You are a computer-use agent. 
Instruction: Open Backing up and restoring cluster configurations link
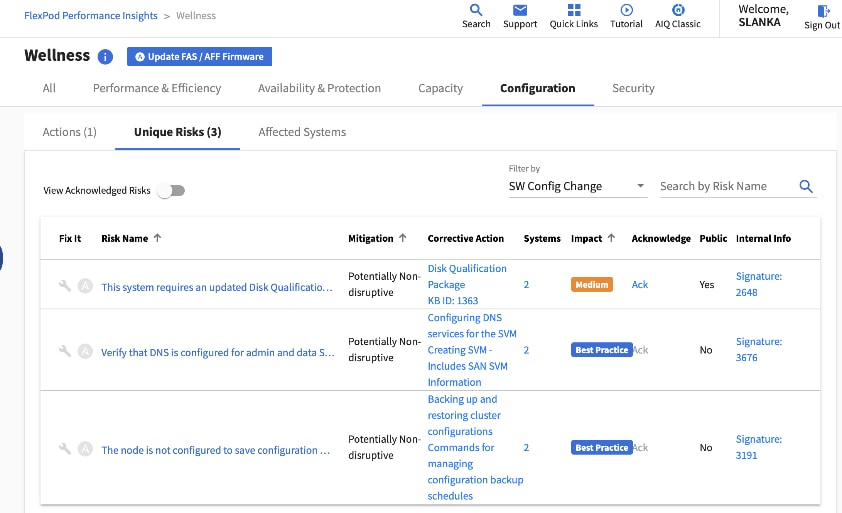point(464,415)
